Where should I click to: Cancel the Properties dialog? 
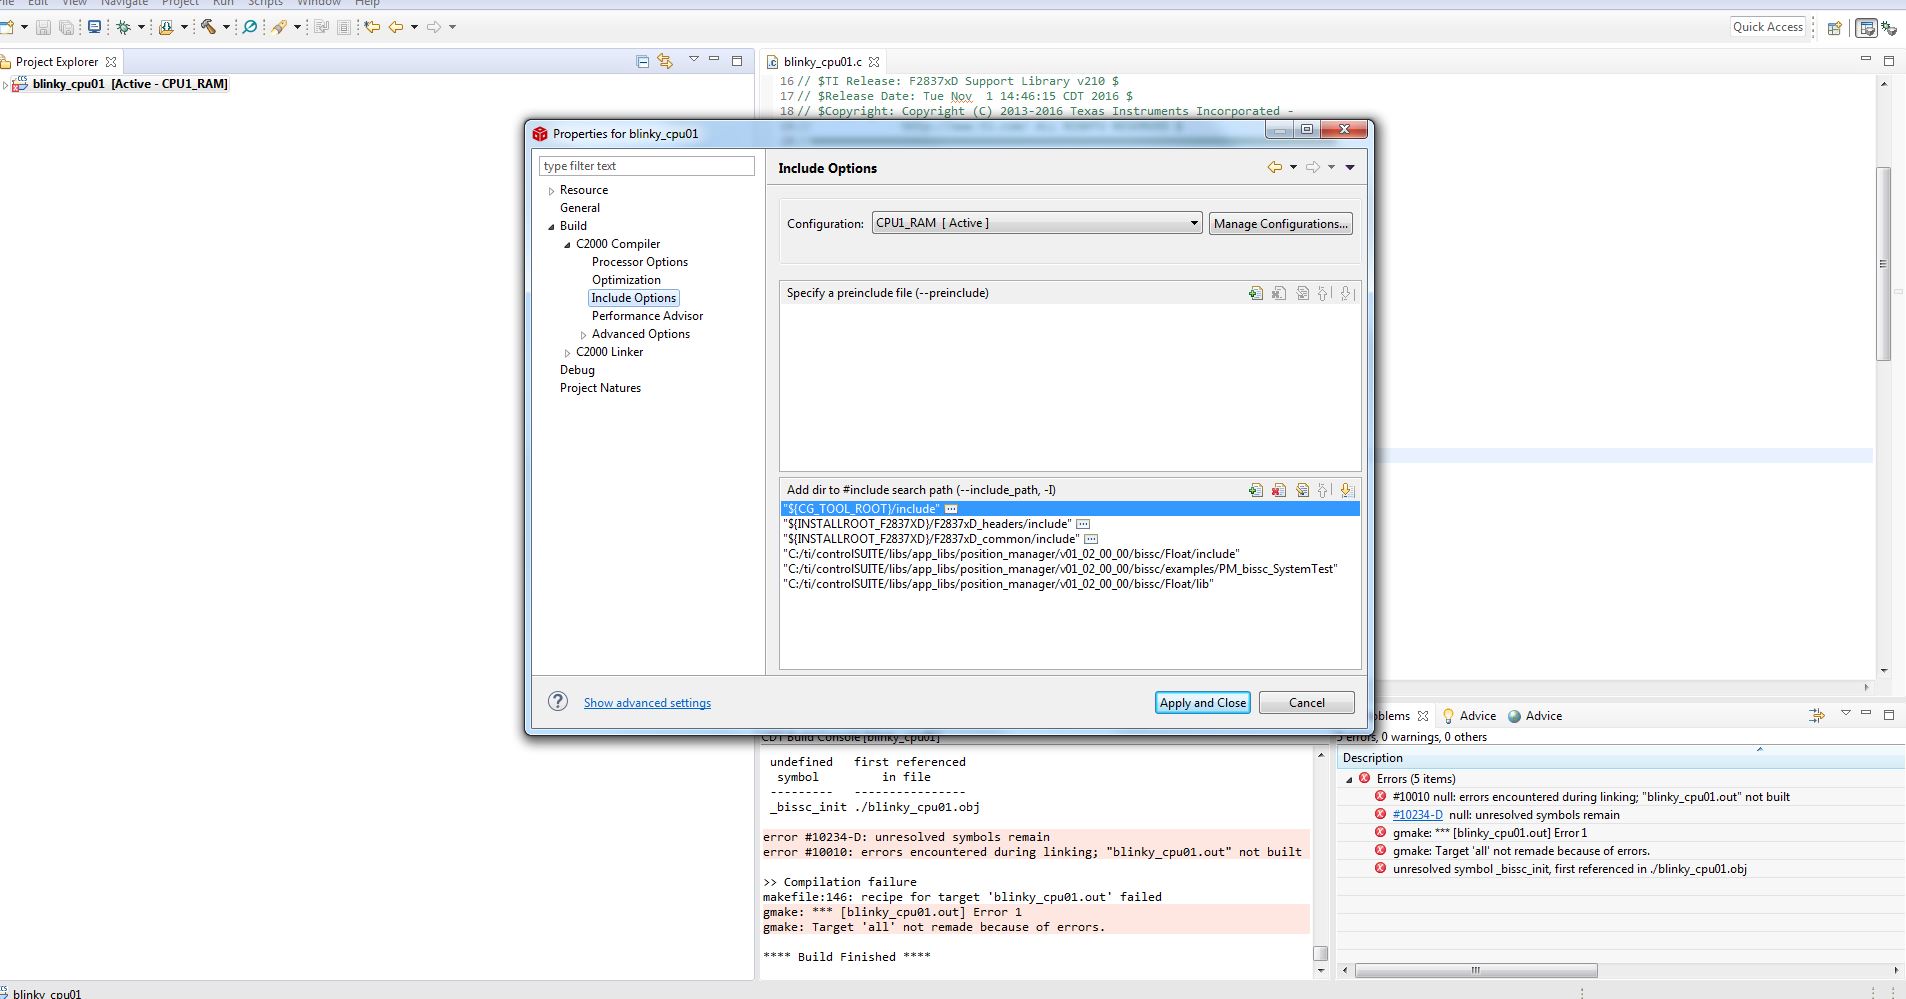click(x=1307, y=703)
